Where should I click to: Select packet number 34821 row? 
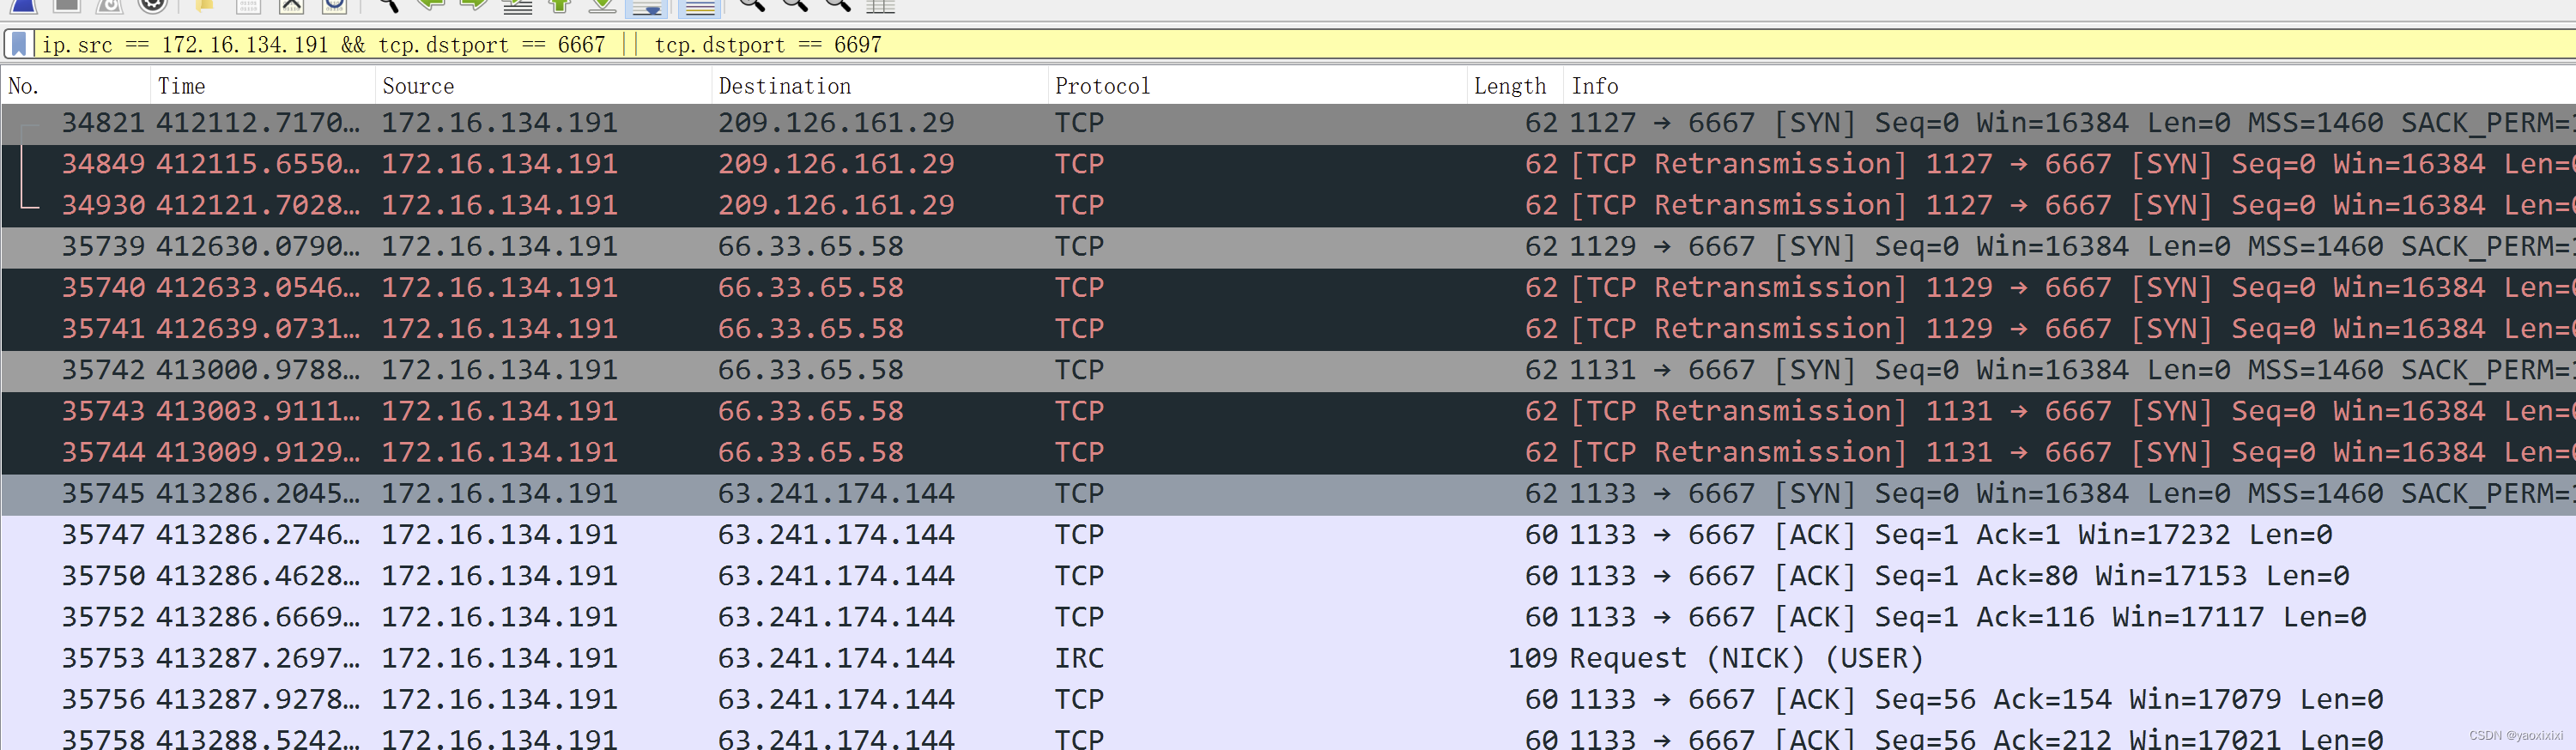[x=1288, y=123]
